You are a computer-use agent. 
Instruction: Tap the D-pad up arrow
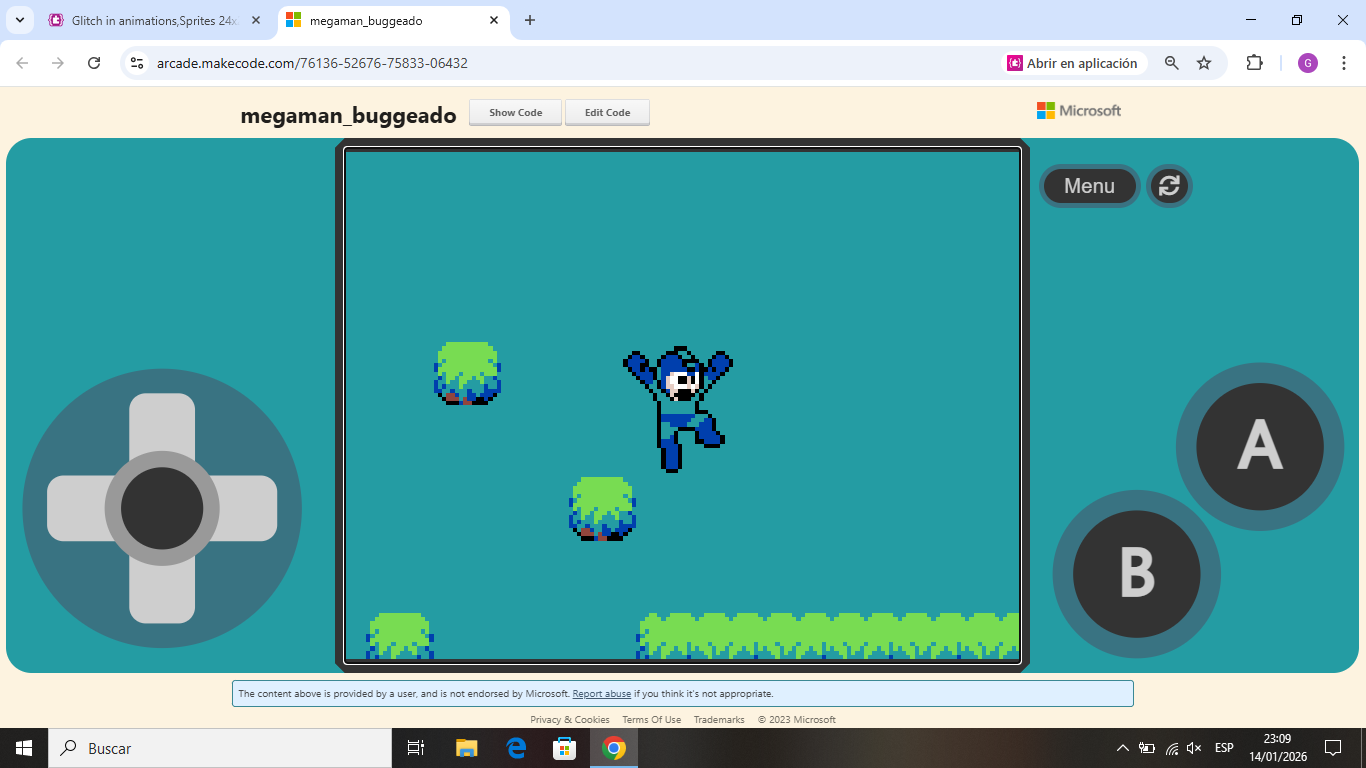pyautogui.click(x=162, y=423)
